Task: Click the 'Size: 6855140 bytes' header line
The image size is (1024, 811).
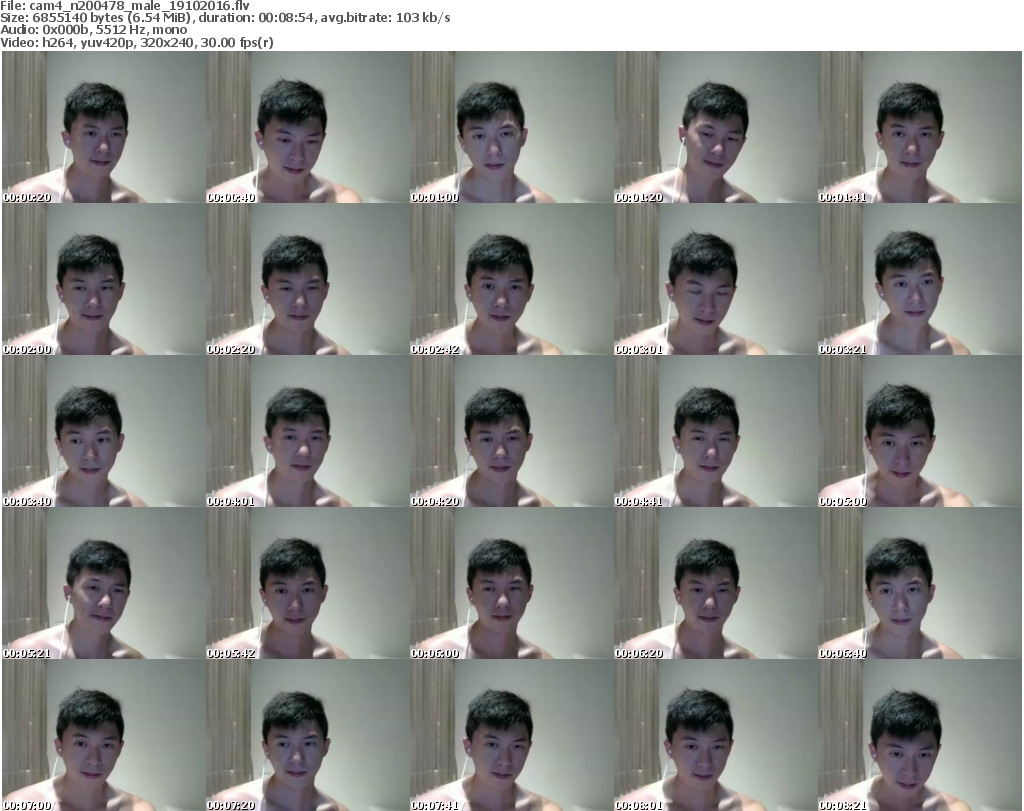Action: coord(225,18)
